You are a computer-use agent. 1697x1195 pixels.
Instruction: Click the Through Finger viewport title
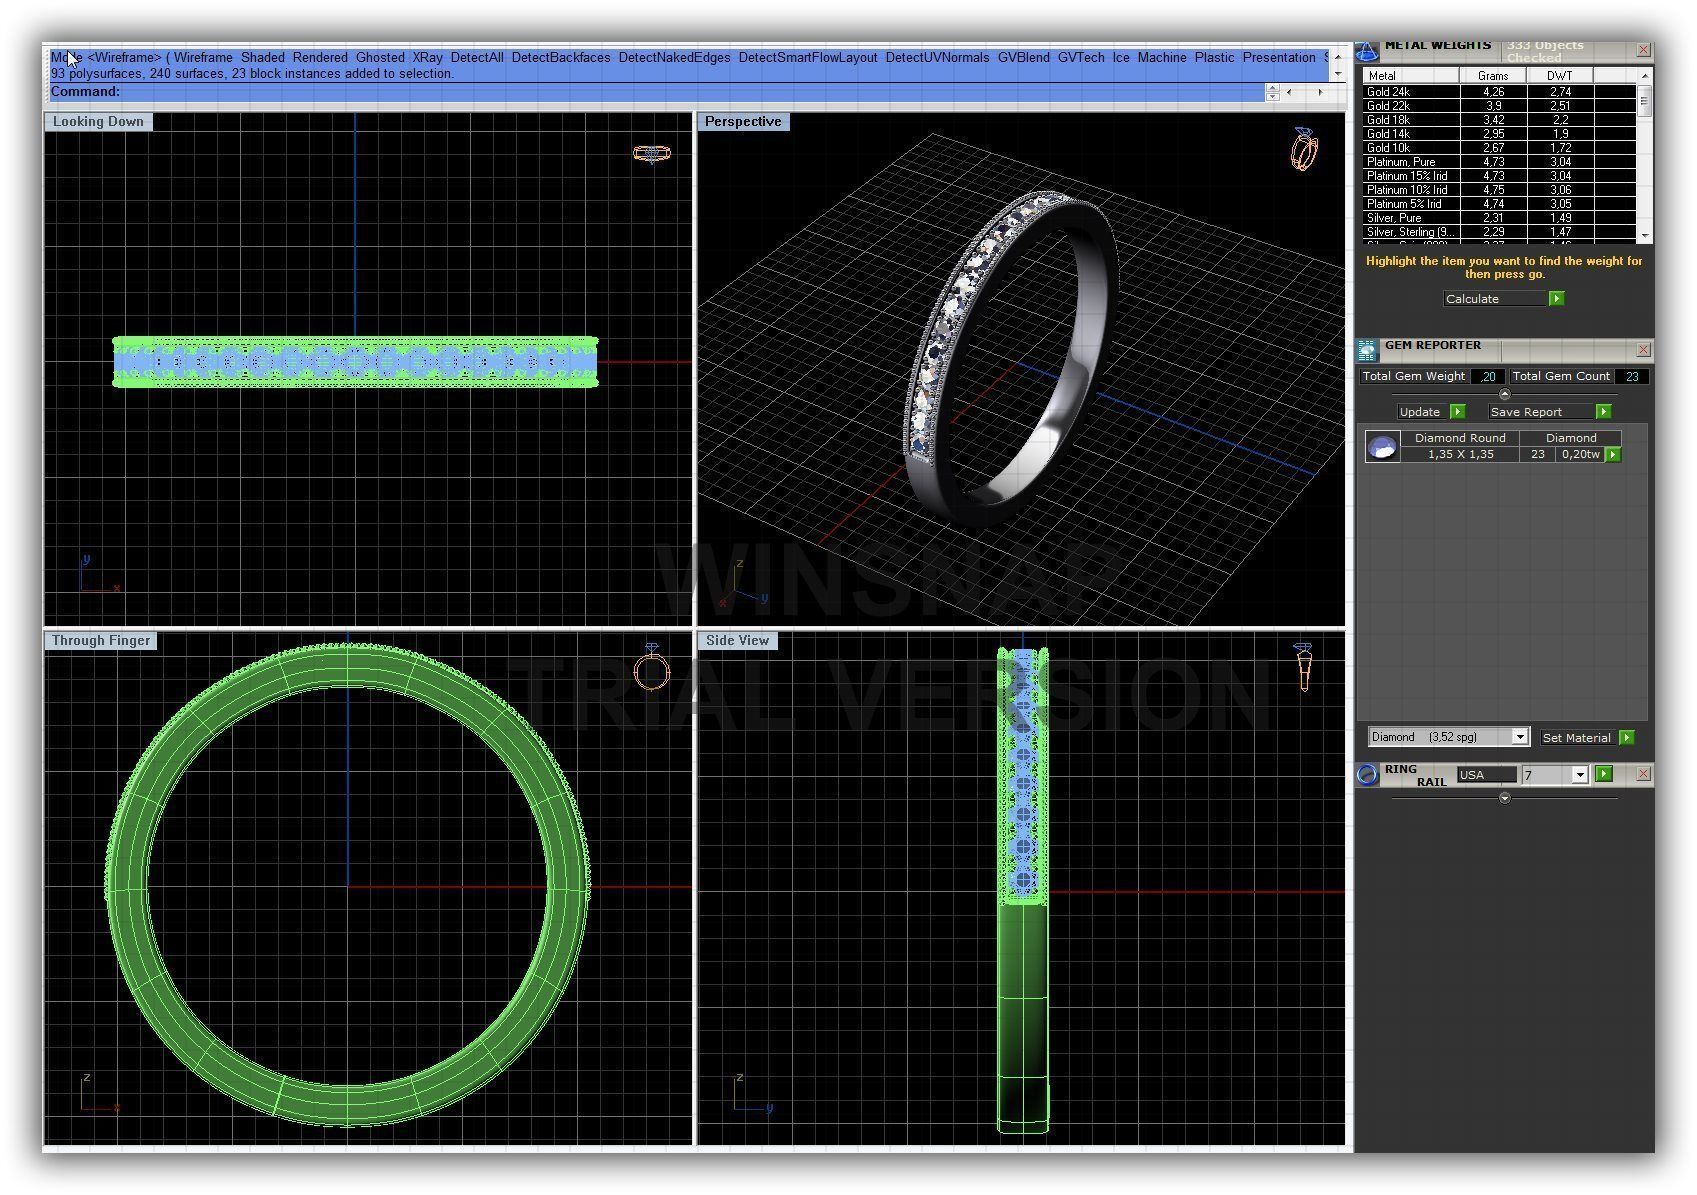(101, 641)
